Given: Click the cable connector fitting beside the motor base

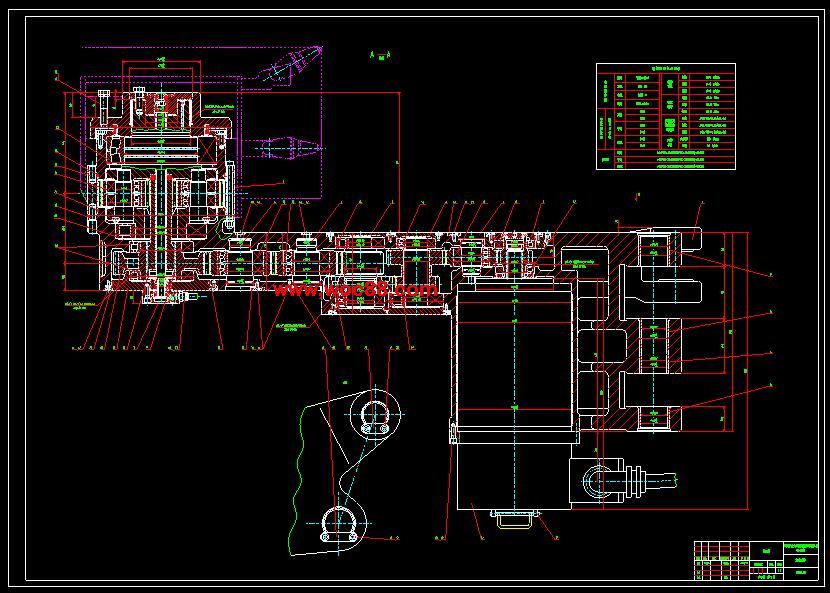Looking at the screenshot, I should click(x=624, y=481).
